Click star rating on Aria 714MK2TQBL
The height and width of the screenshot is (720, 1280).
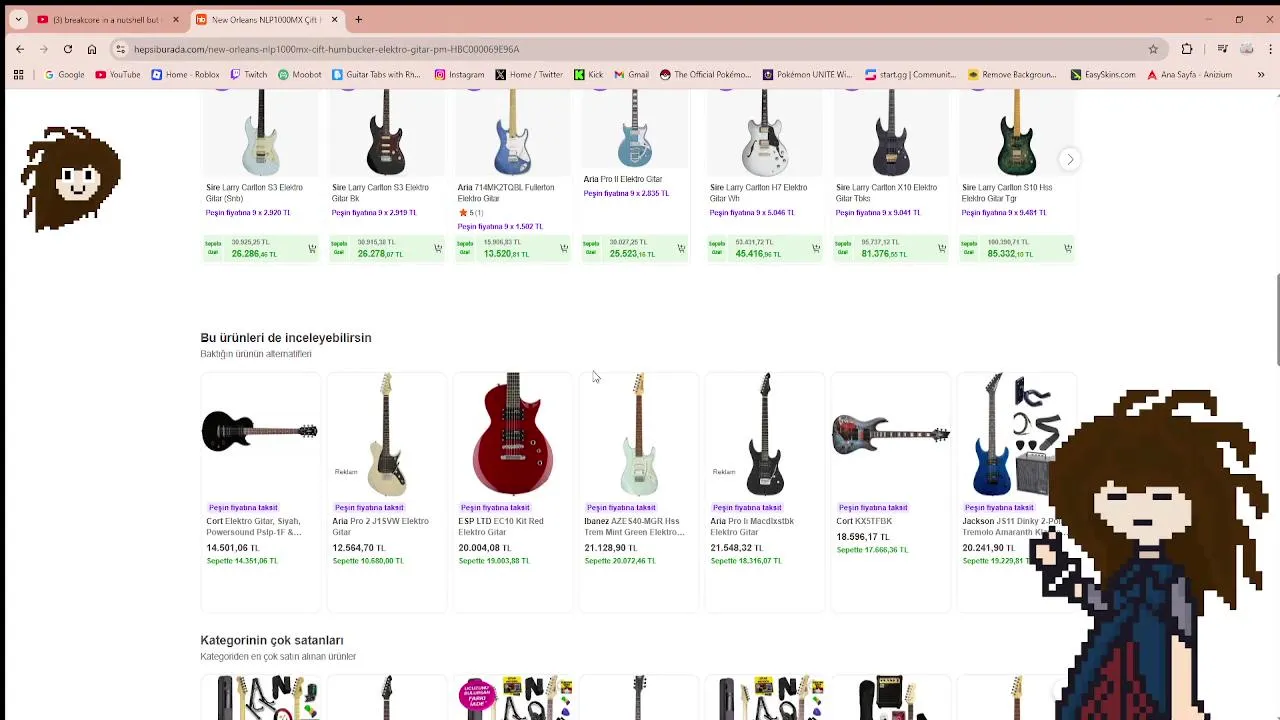tap(470, 213)
